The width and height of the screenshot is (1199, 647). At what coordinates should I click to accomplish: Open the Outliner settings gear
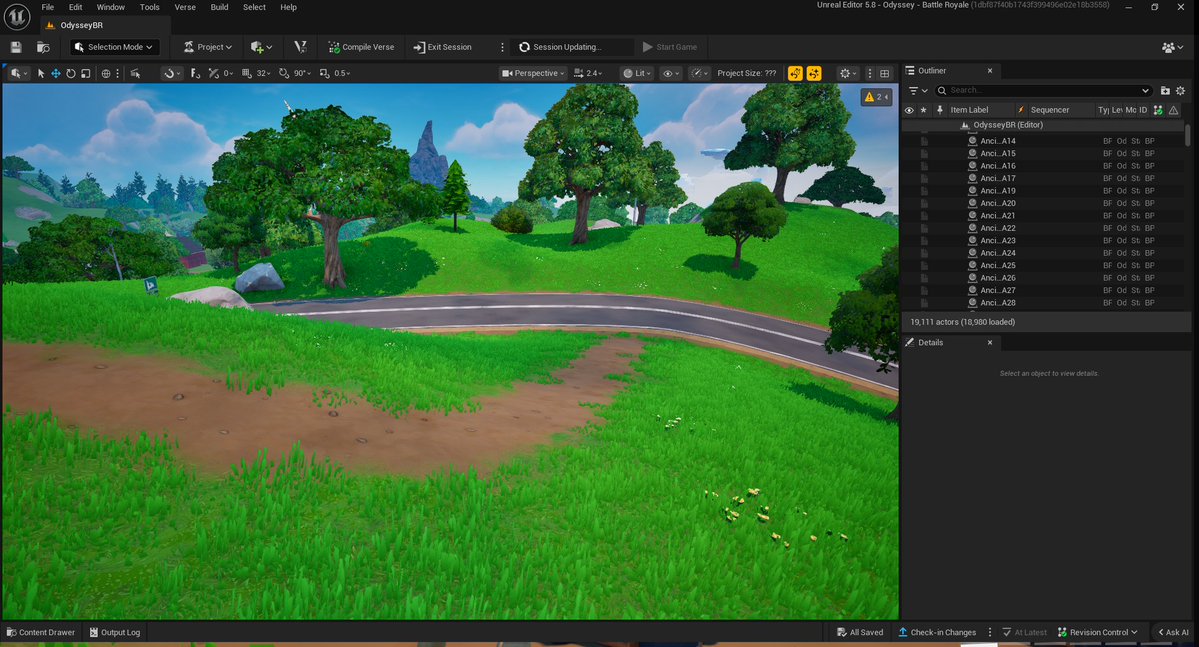1180,90
